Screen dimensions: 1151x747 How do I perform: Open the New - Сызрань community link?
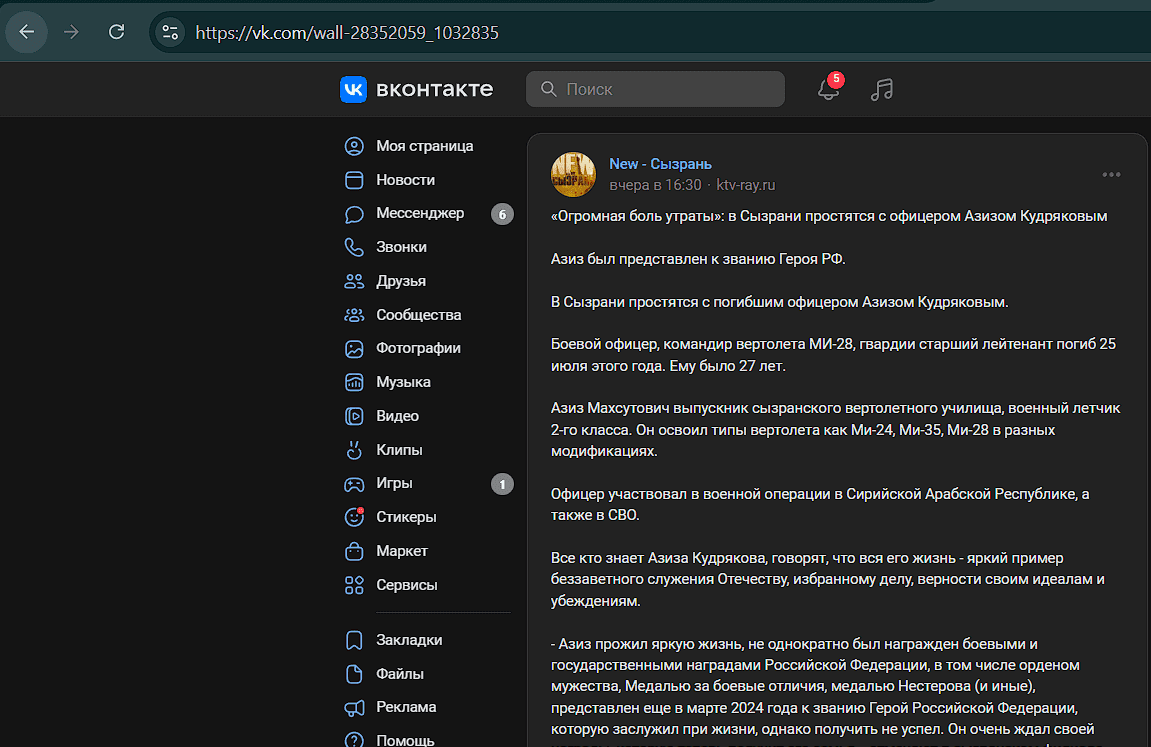pos(660,164)
